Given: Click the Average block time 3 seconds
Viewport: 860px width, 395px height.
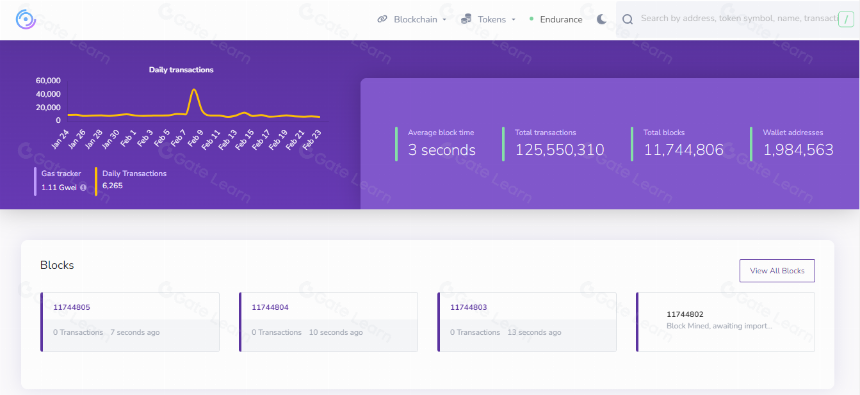Looking at the screenshot, I should pyautogui.click(x=442, y=150).
